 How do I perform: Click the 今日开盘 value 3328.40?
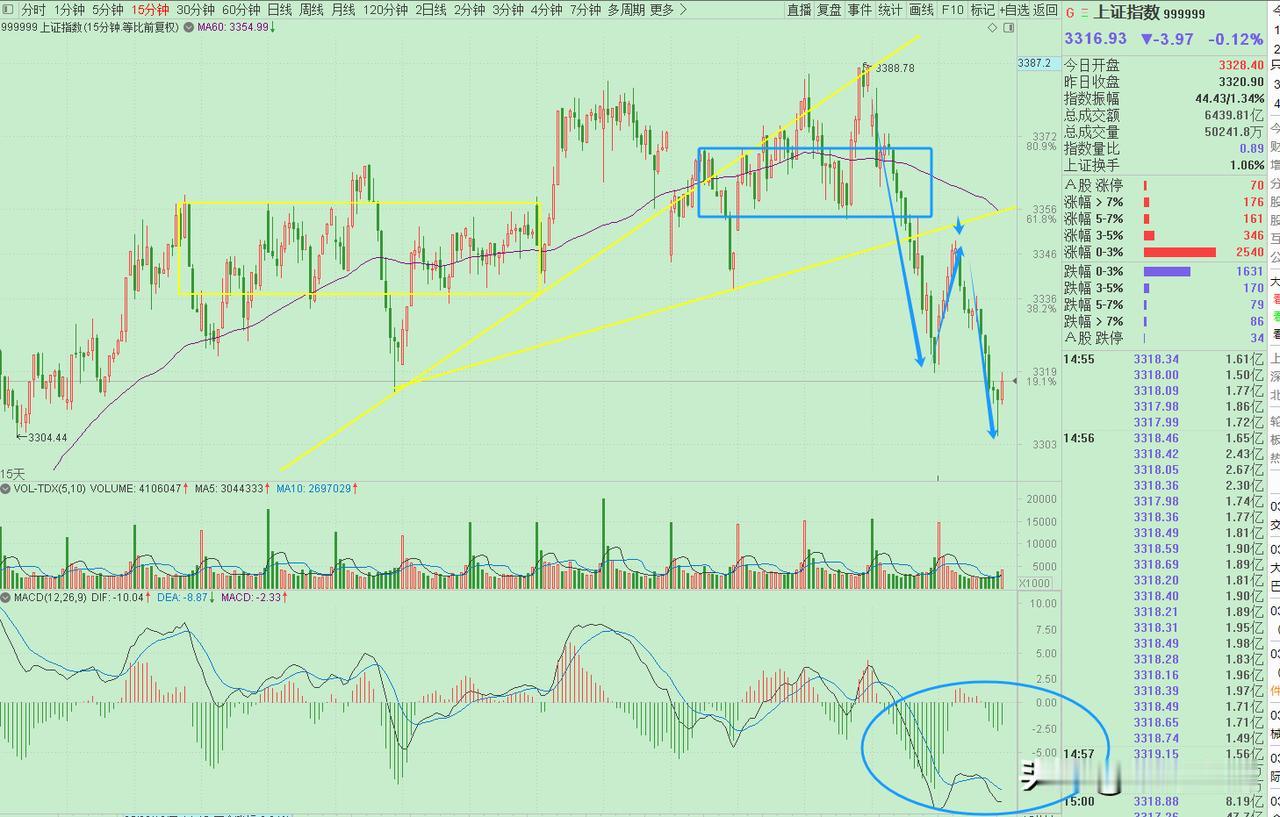coord(1241,65)
